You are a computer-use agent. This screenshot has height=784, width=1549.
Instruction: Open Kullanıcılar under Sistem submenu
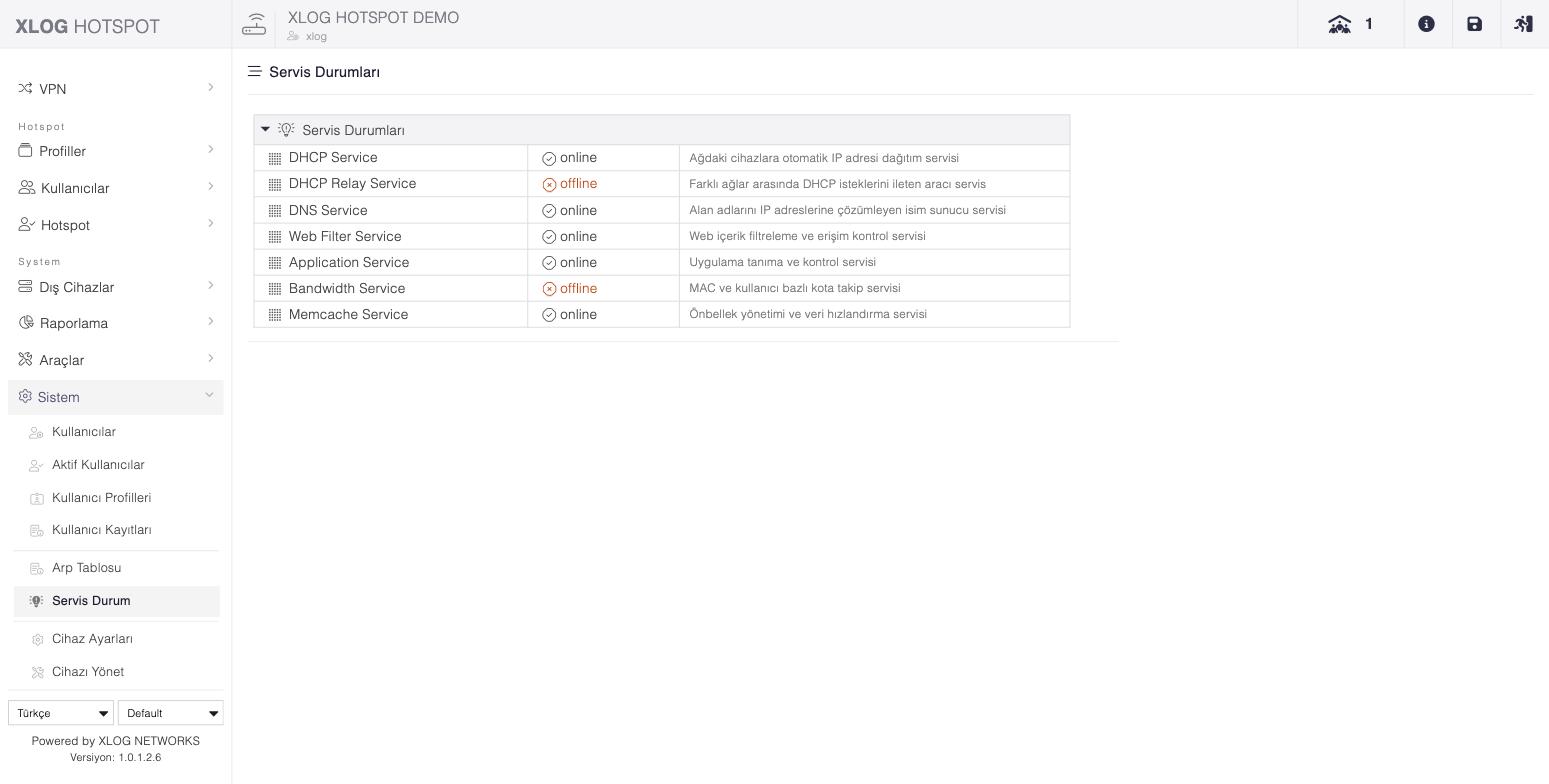click(84, 432)
